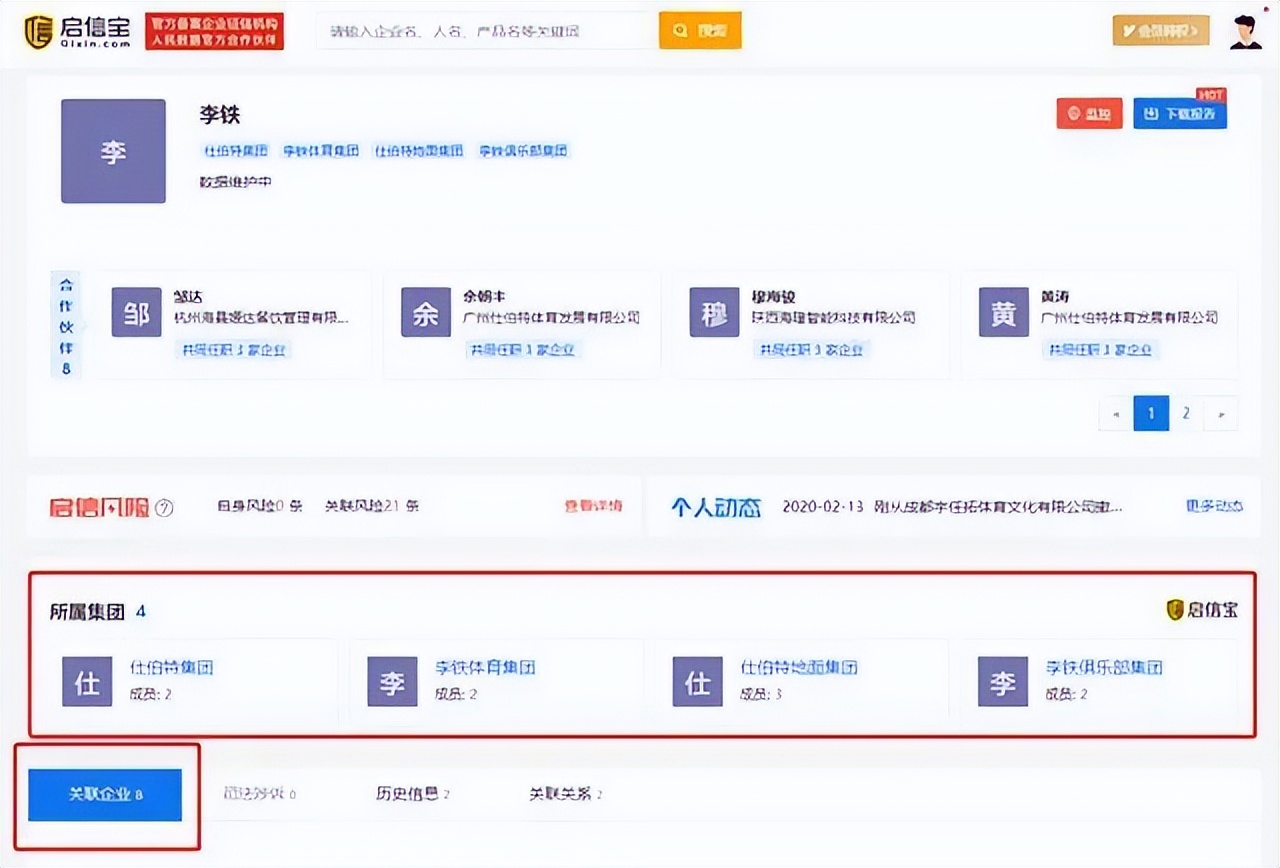Click the 邹 avatar icon for partner 邹达

tap(136, 311)
